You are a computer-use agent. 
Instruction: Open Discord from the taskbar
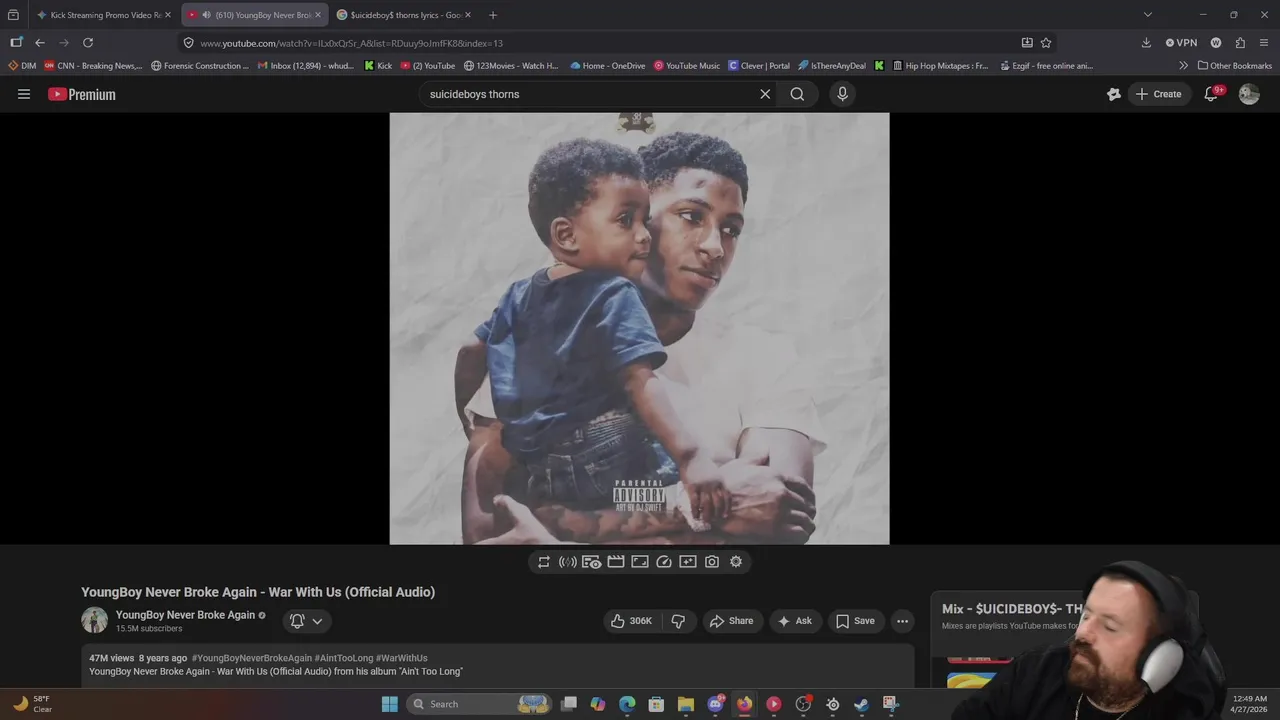tap(715, 704)
